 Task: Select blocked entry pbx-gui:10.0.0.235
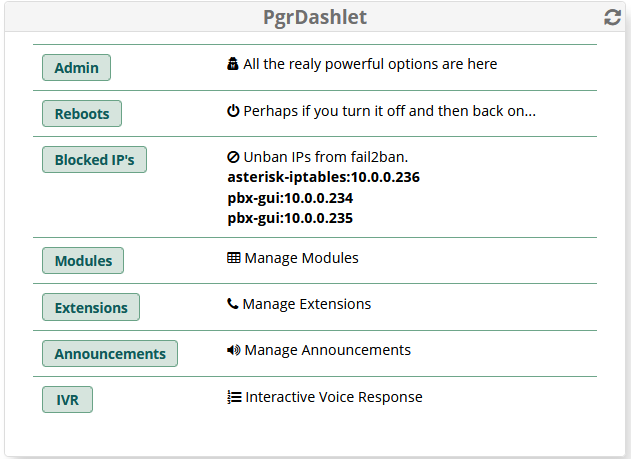(x=290, y=218)
